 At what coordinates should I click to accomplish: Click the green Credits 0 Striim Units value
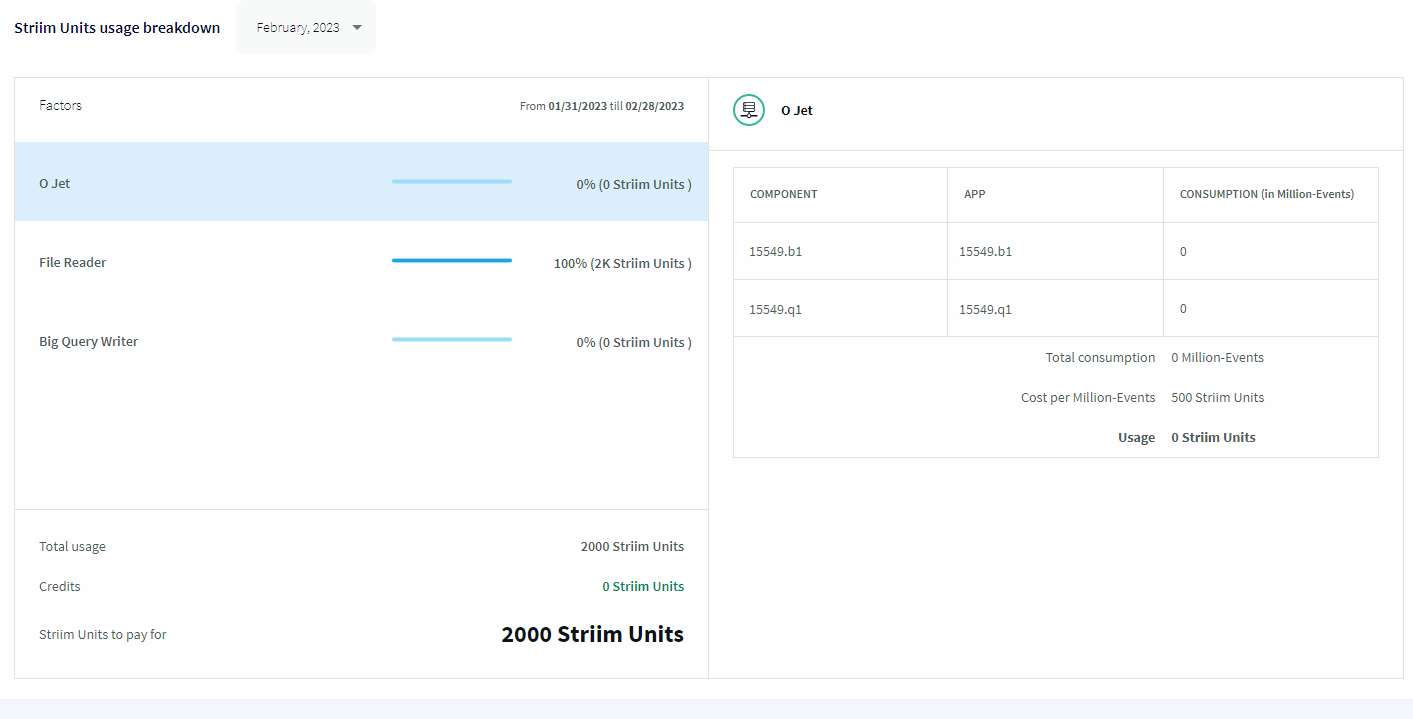[x=643, y=586]
